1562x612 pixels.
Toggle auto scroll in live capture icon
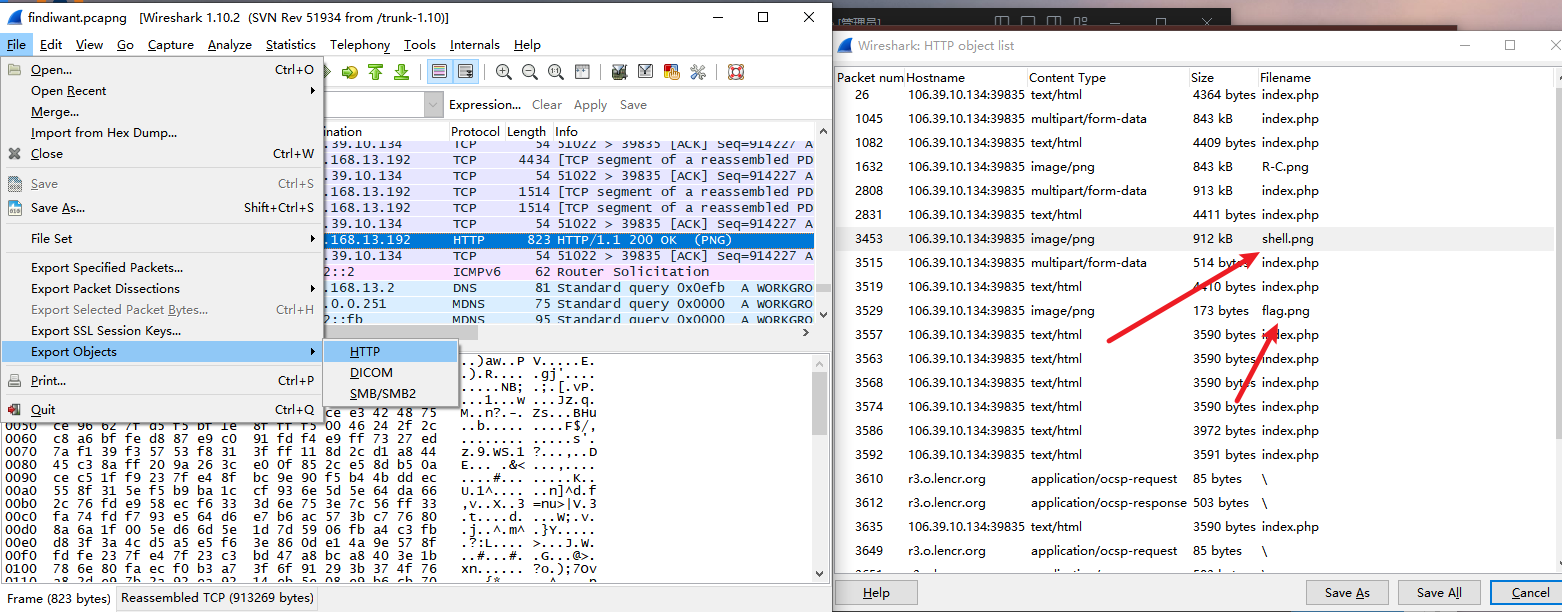(x=466, y=72)
